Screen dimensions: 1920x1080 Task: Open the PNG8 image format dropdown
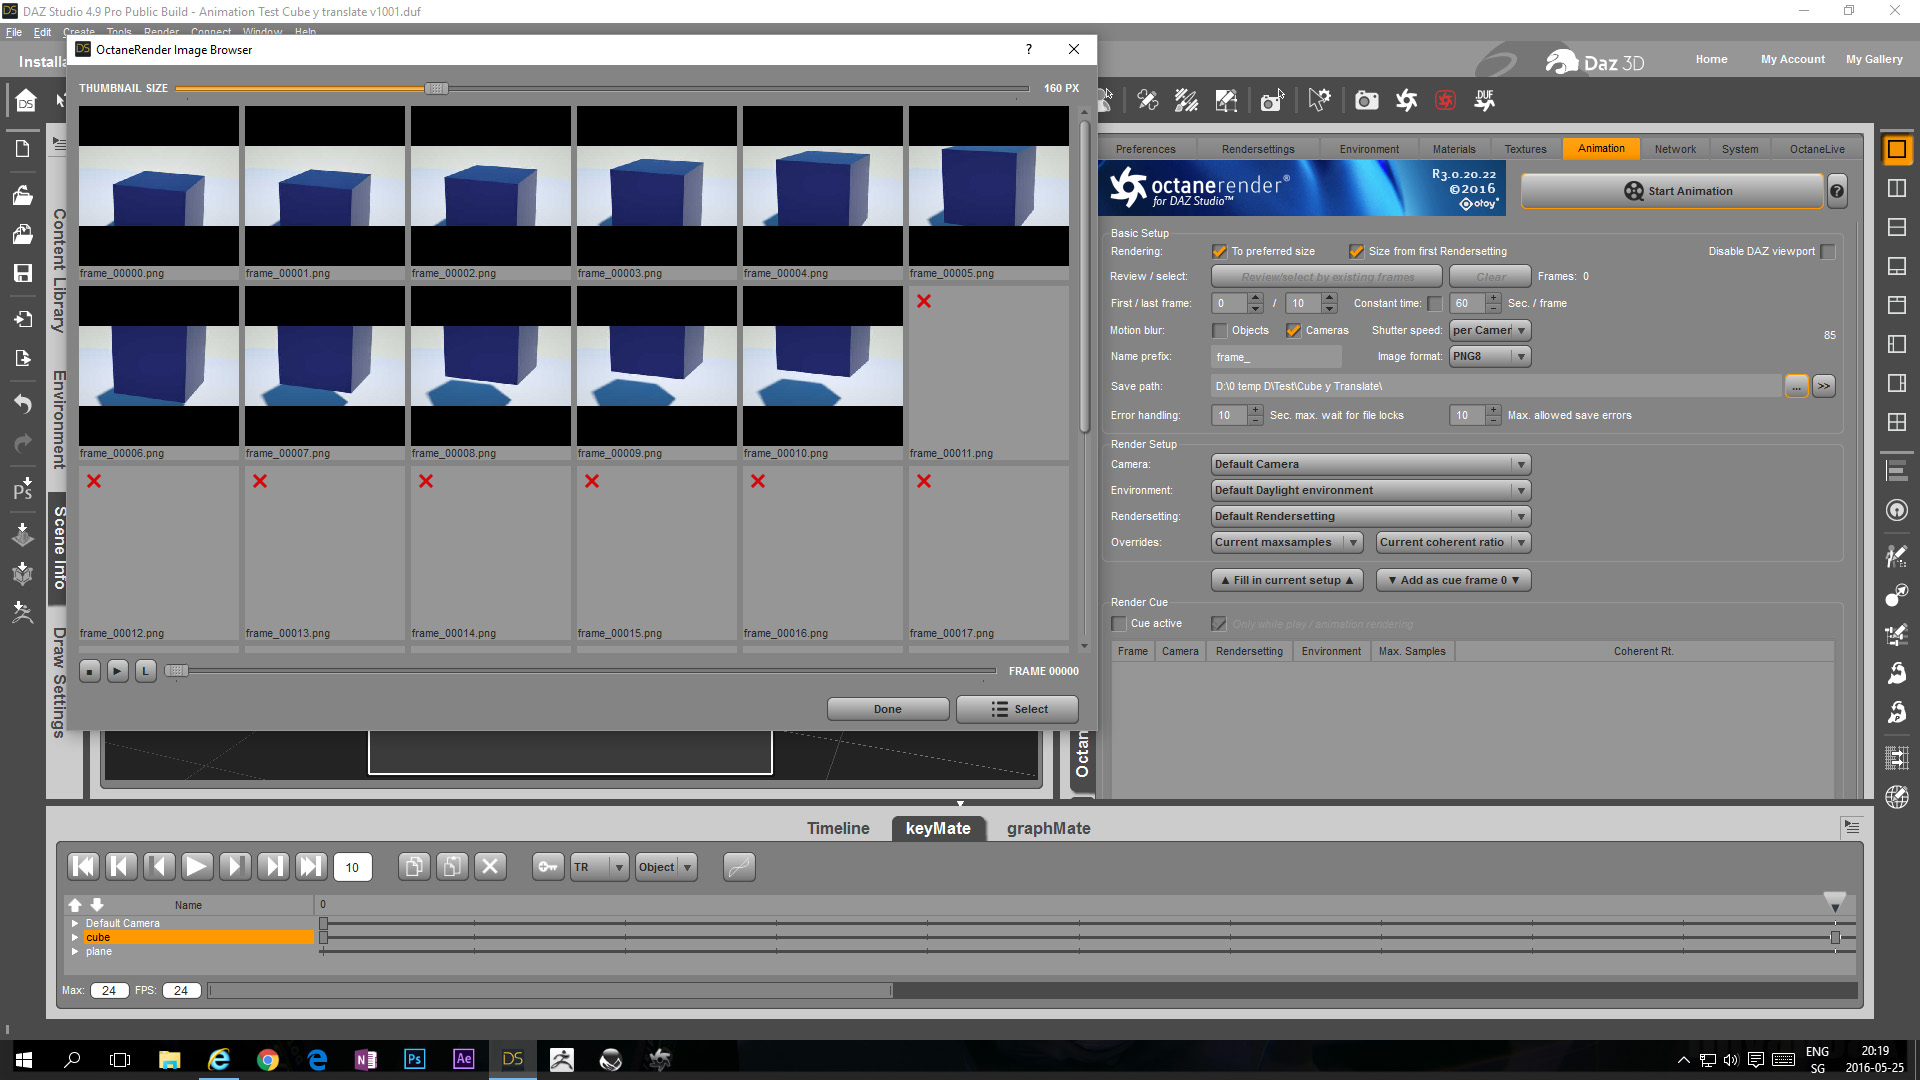1489,356
